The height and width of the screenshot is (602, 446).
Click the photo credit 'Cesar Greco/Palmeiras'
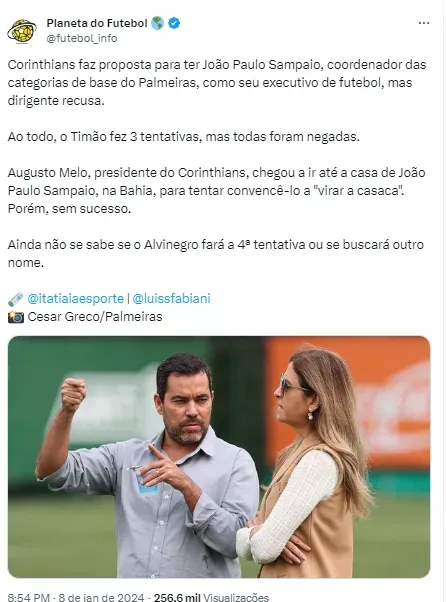click(95, 317)
